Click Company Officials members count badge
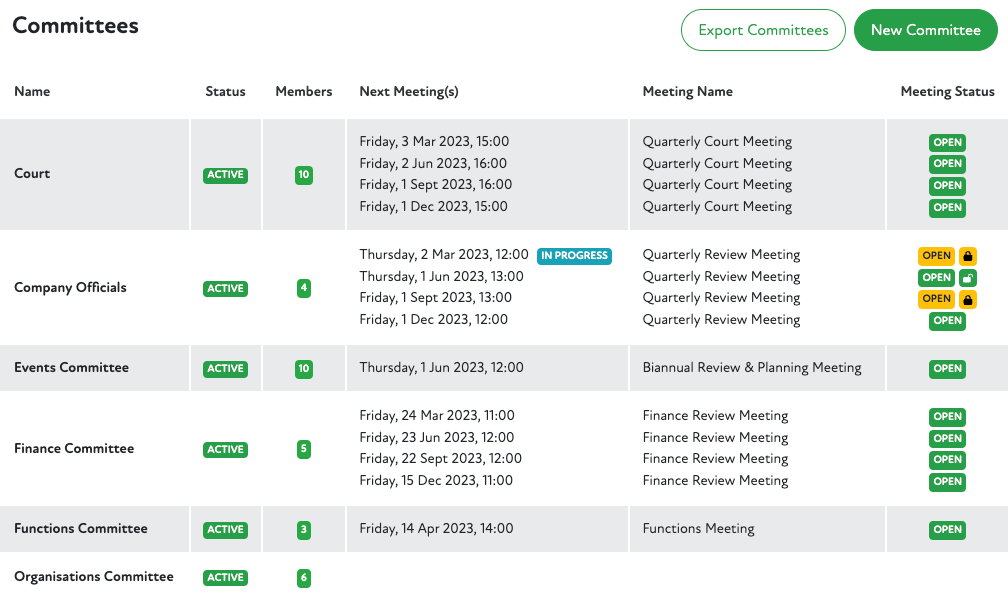Image resolution: width=1008 pixels, height=595 pixels. (x=304, y=289)
